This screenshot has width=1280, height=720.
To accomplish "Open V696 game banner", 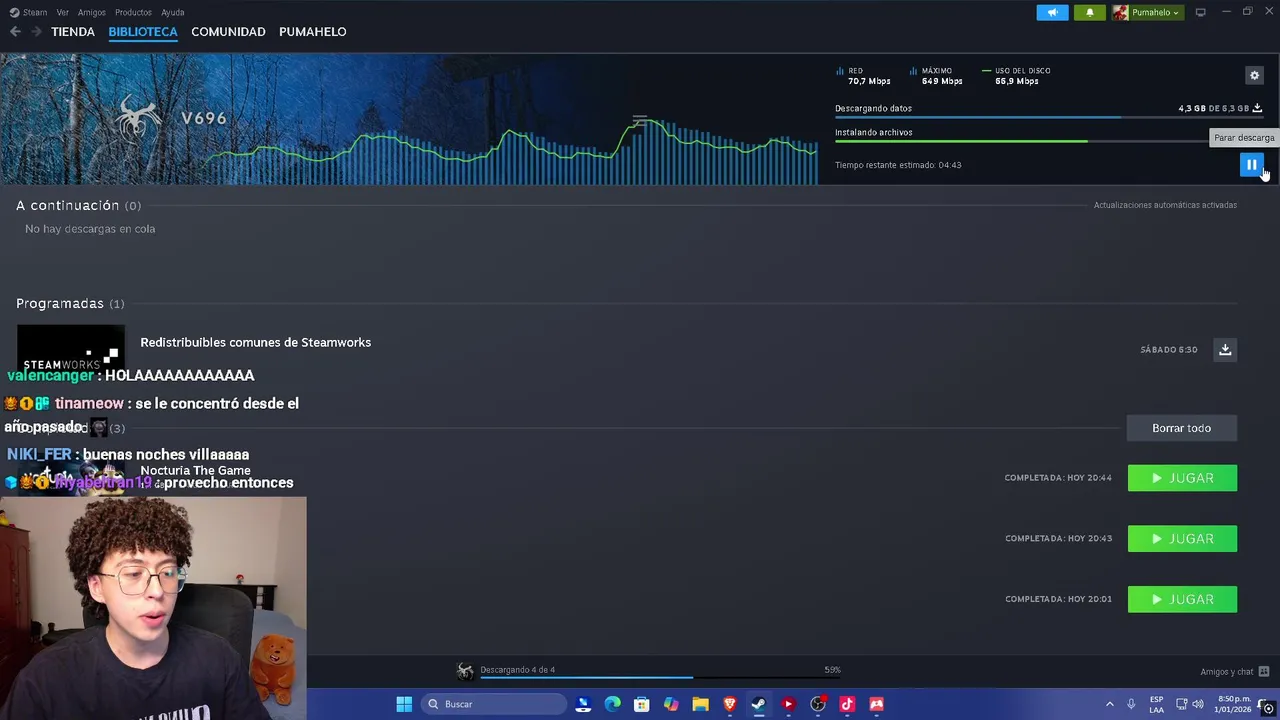I will click(409, 119).
